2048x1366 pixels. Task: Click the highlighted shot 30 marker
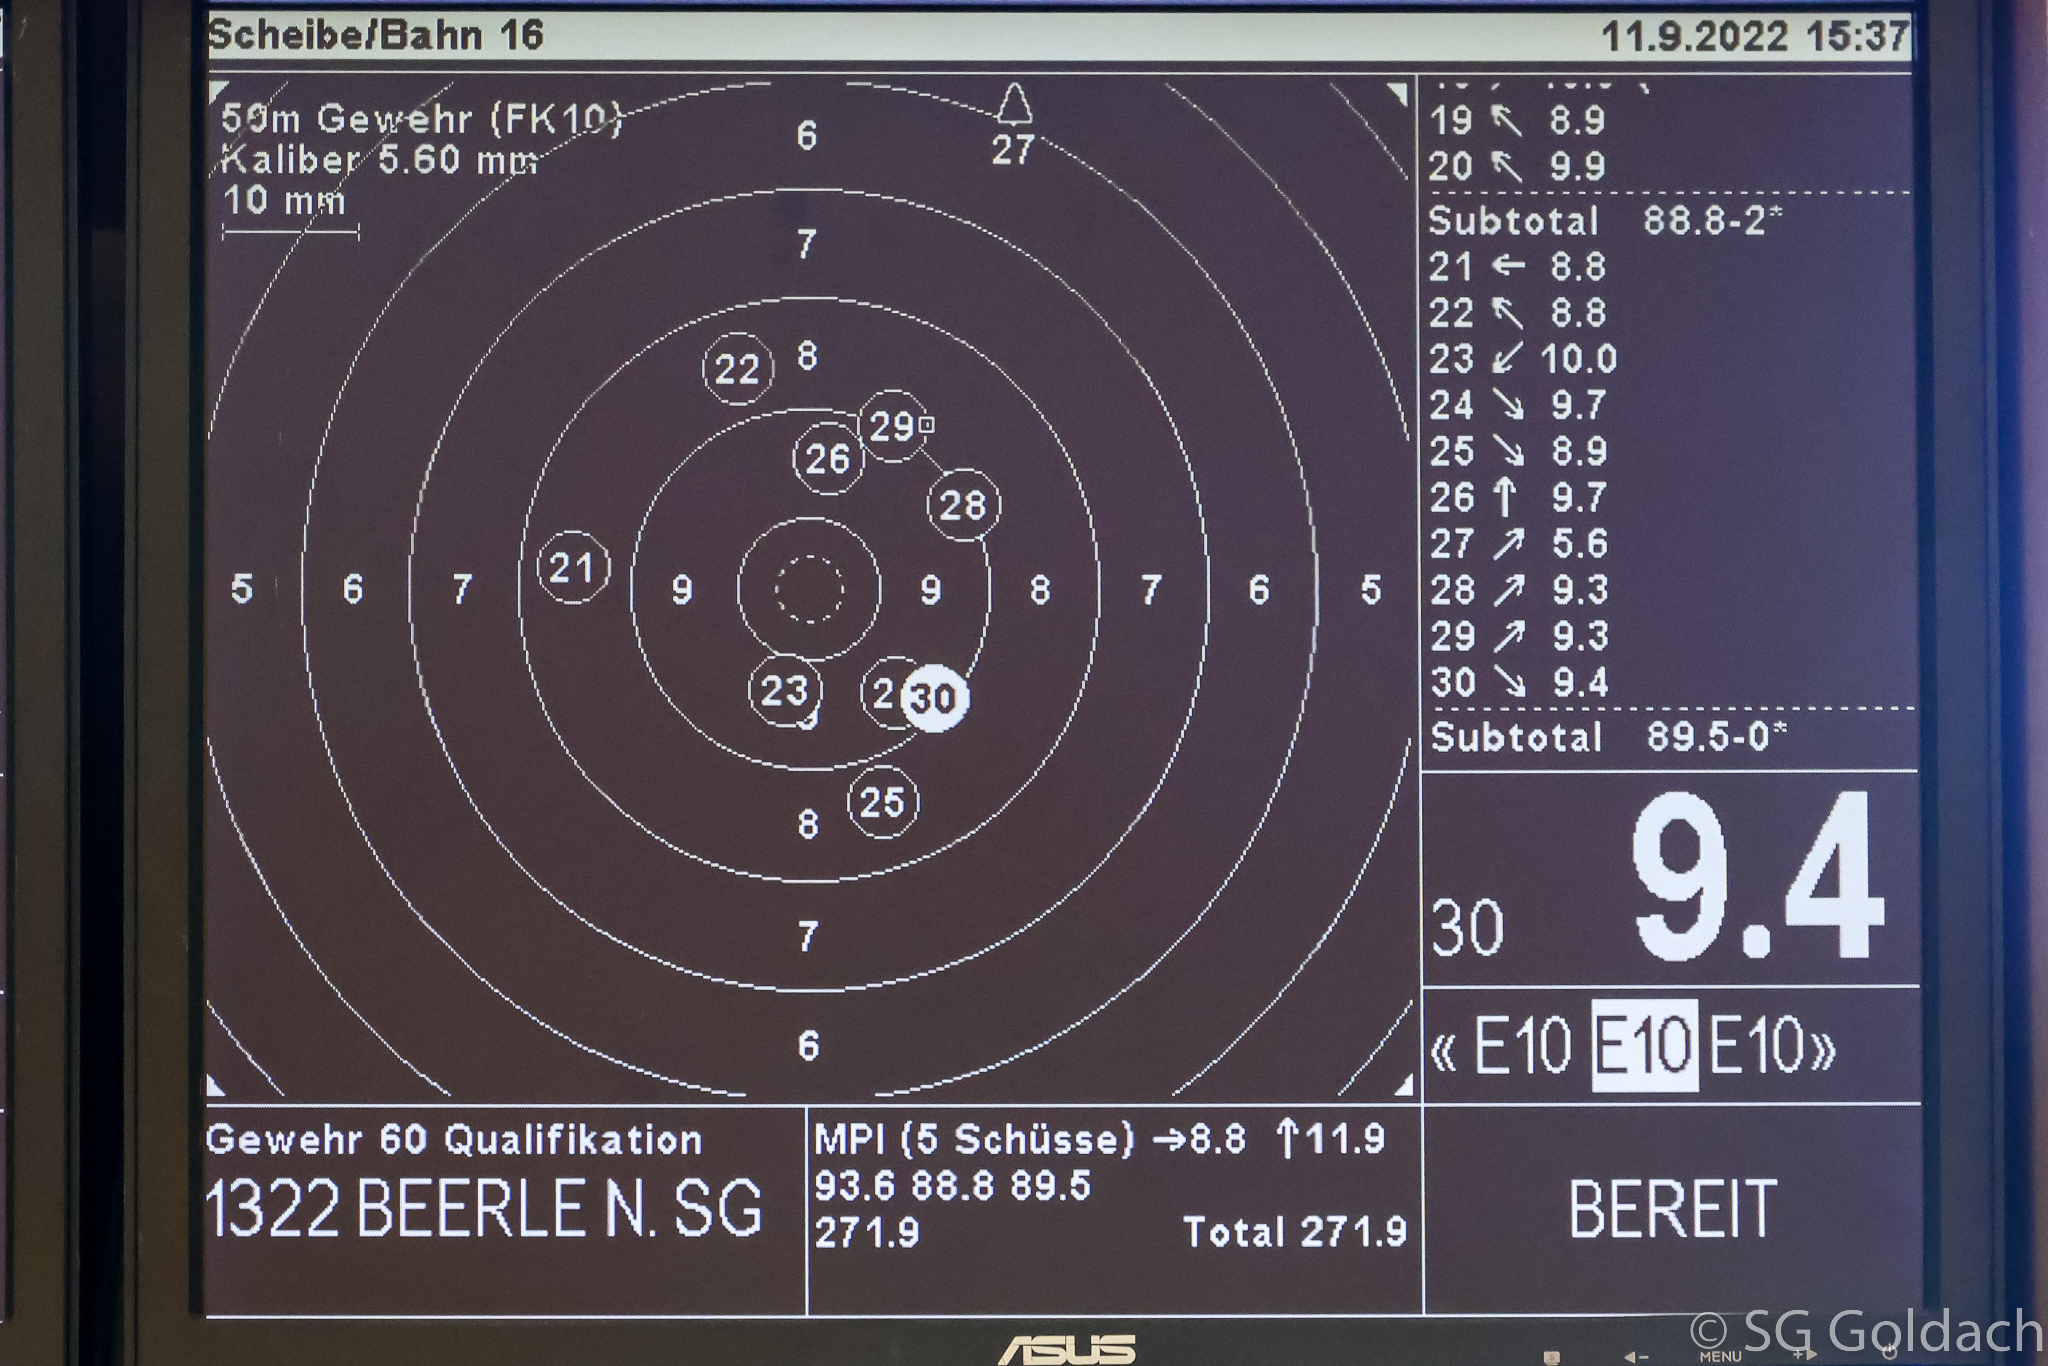935,698
